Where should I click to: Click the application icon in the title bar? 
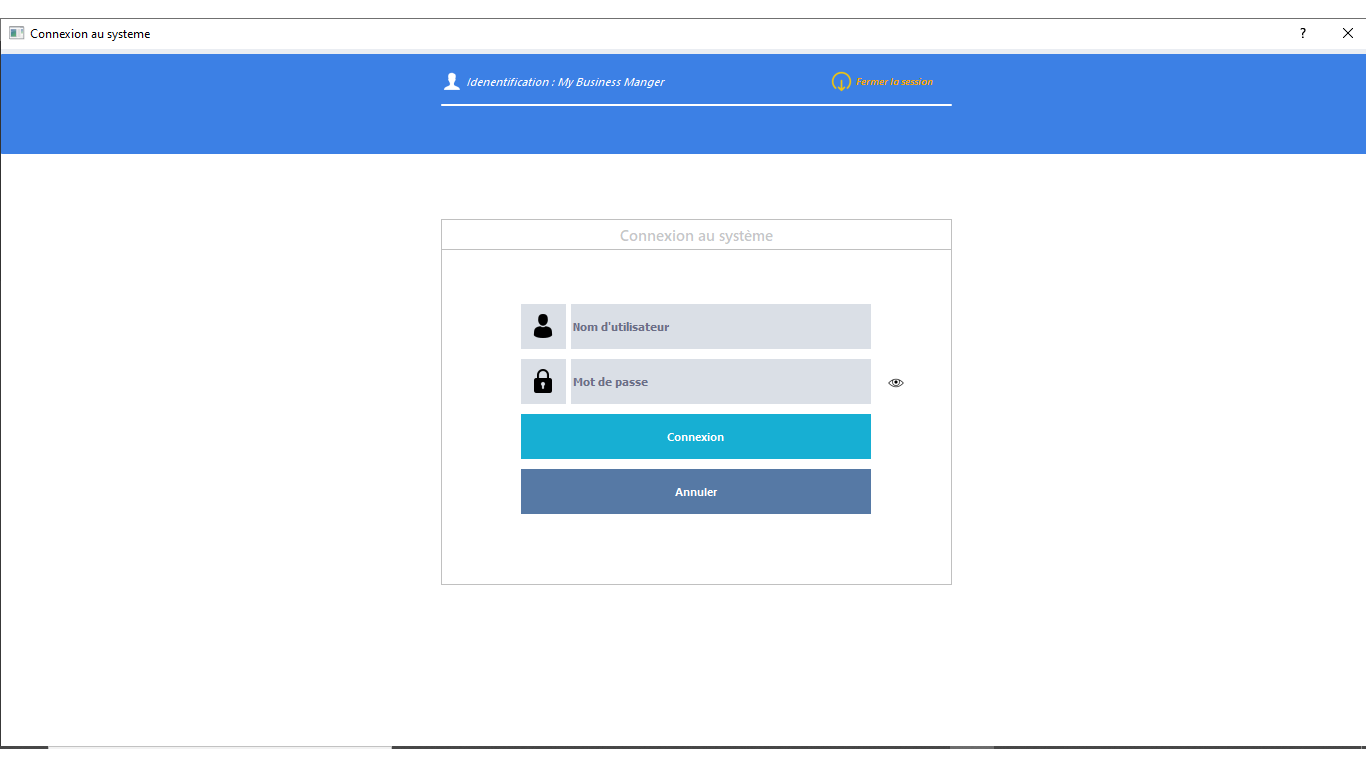(16, 32)
